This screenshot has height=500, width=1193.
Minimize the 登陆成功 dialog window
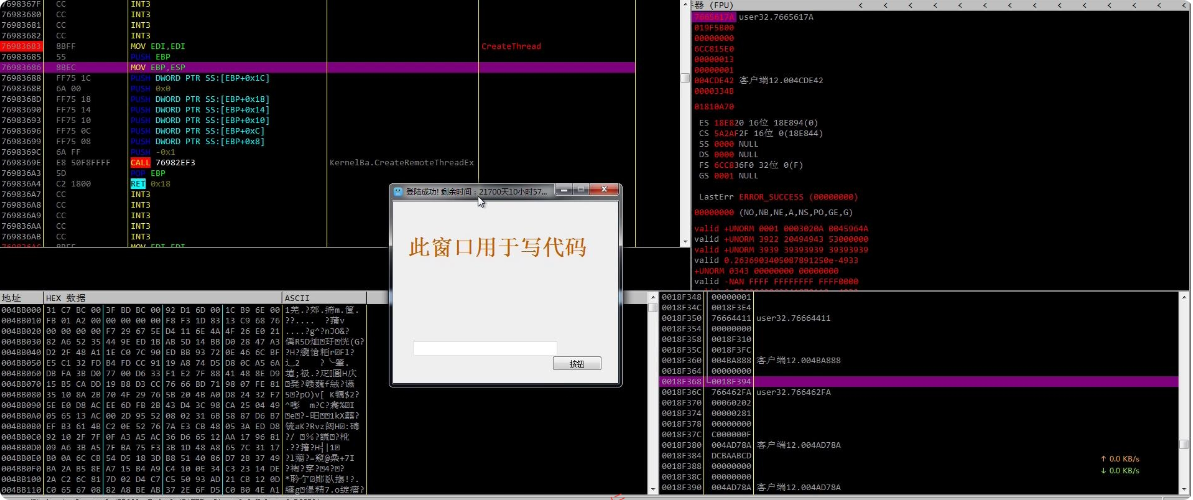[562, 189]
